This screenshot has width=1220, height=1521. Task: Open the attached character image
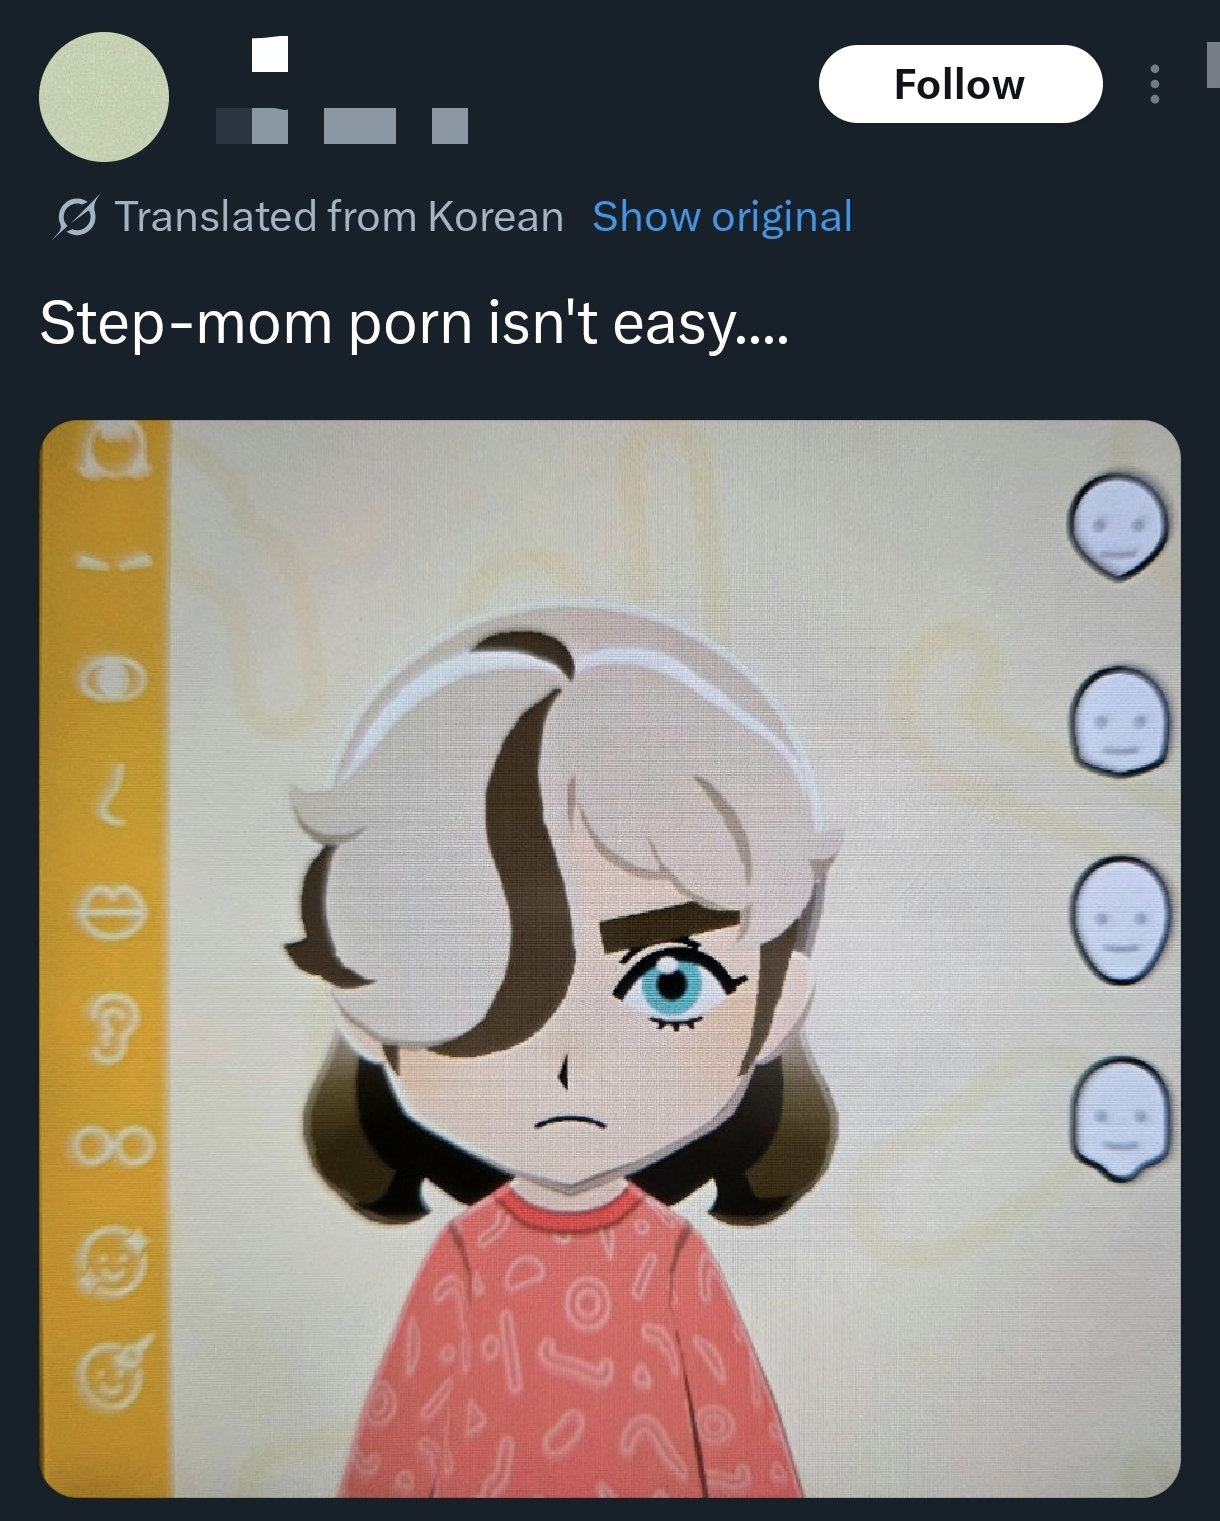pos(610,958)
